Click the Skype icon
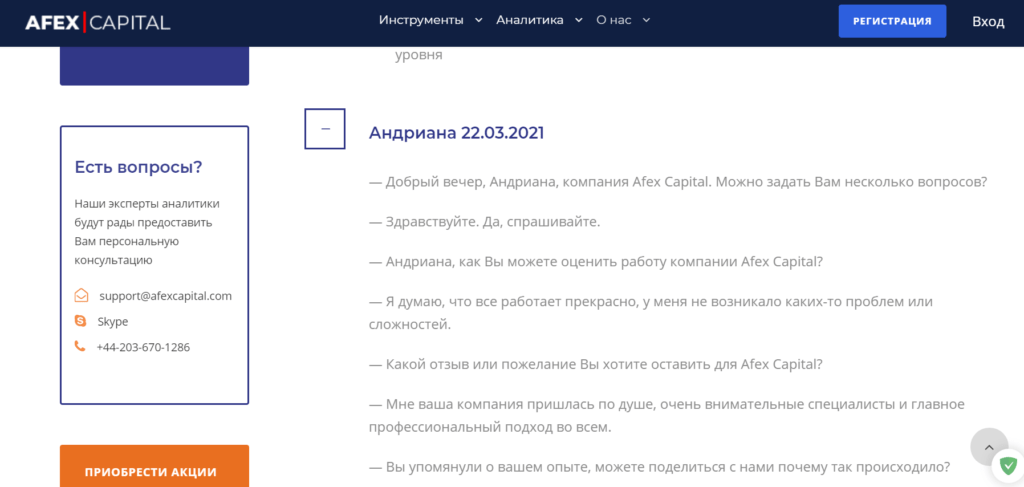This screenshot has height=487, width=1024. (80, 321)
